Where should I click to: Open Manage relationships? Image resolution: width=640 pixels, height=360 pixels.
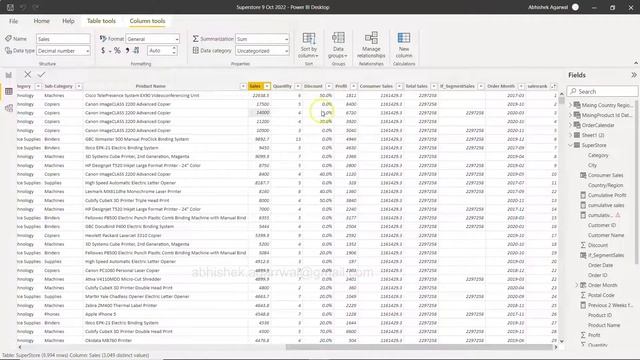click(x=371, y=45)
